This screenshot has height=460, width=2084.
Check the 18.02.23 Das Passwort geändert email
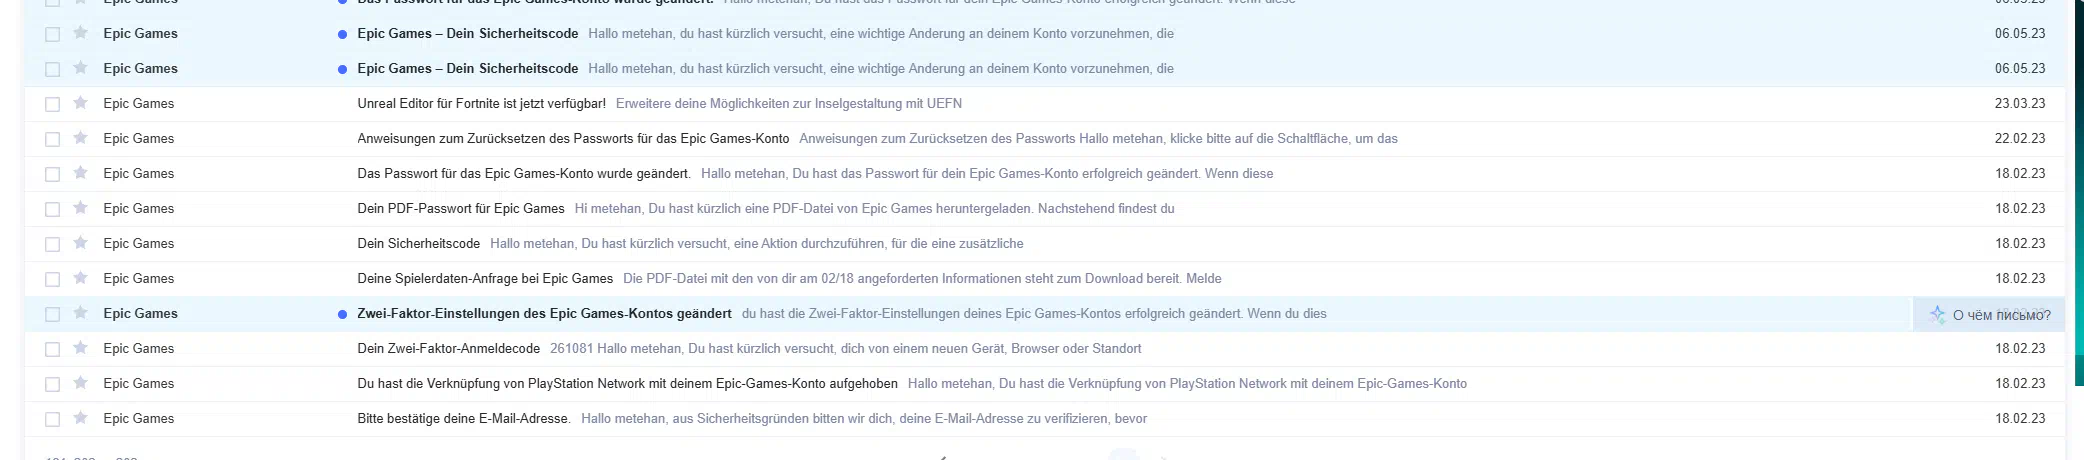(x=53, y=174)
